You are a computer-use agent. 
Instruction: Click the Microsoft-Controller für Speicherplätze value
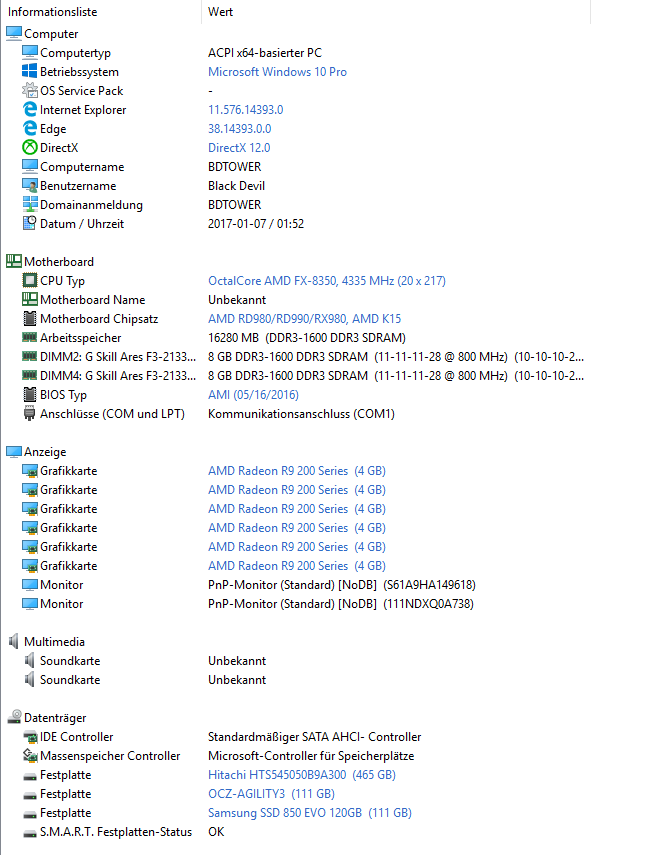[311, 756]
